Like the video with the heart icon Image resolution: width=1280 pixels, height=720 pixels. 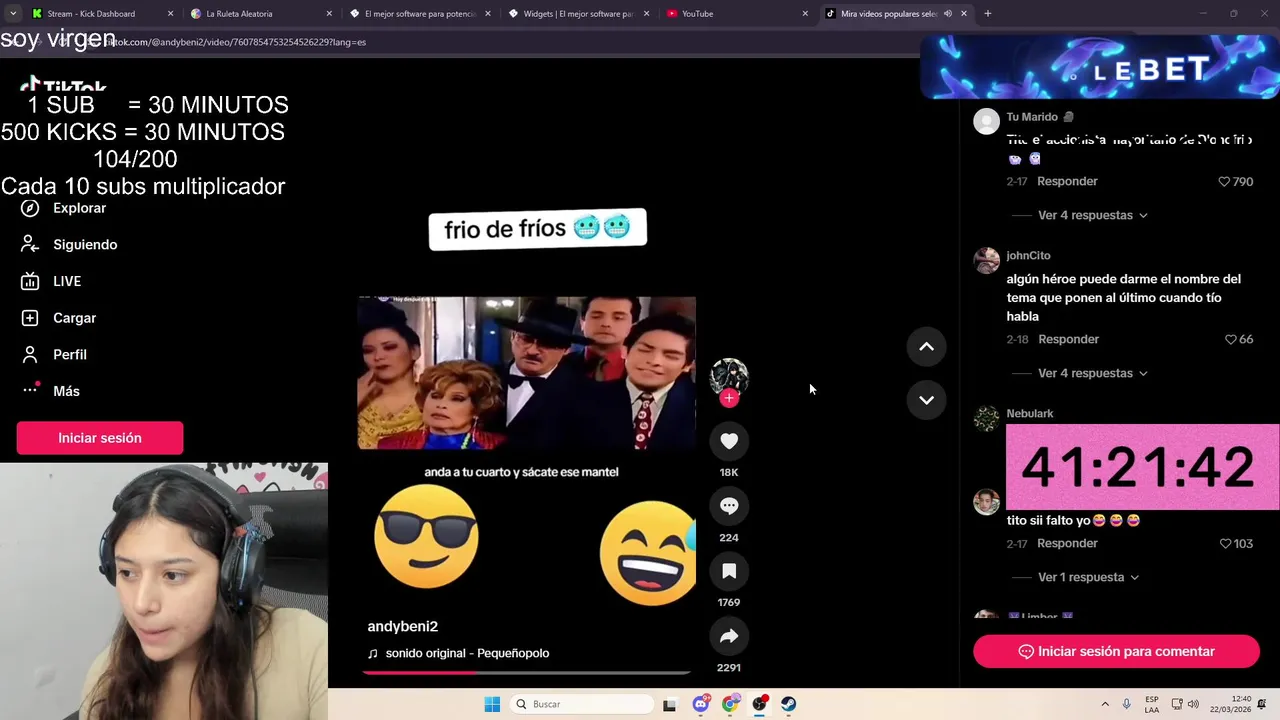coord(729,441)
